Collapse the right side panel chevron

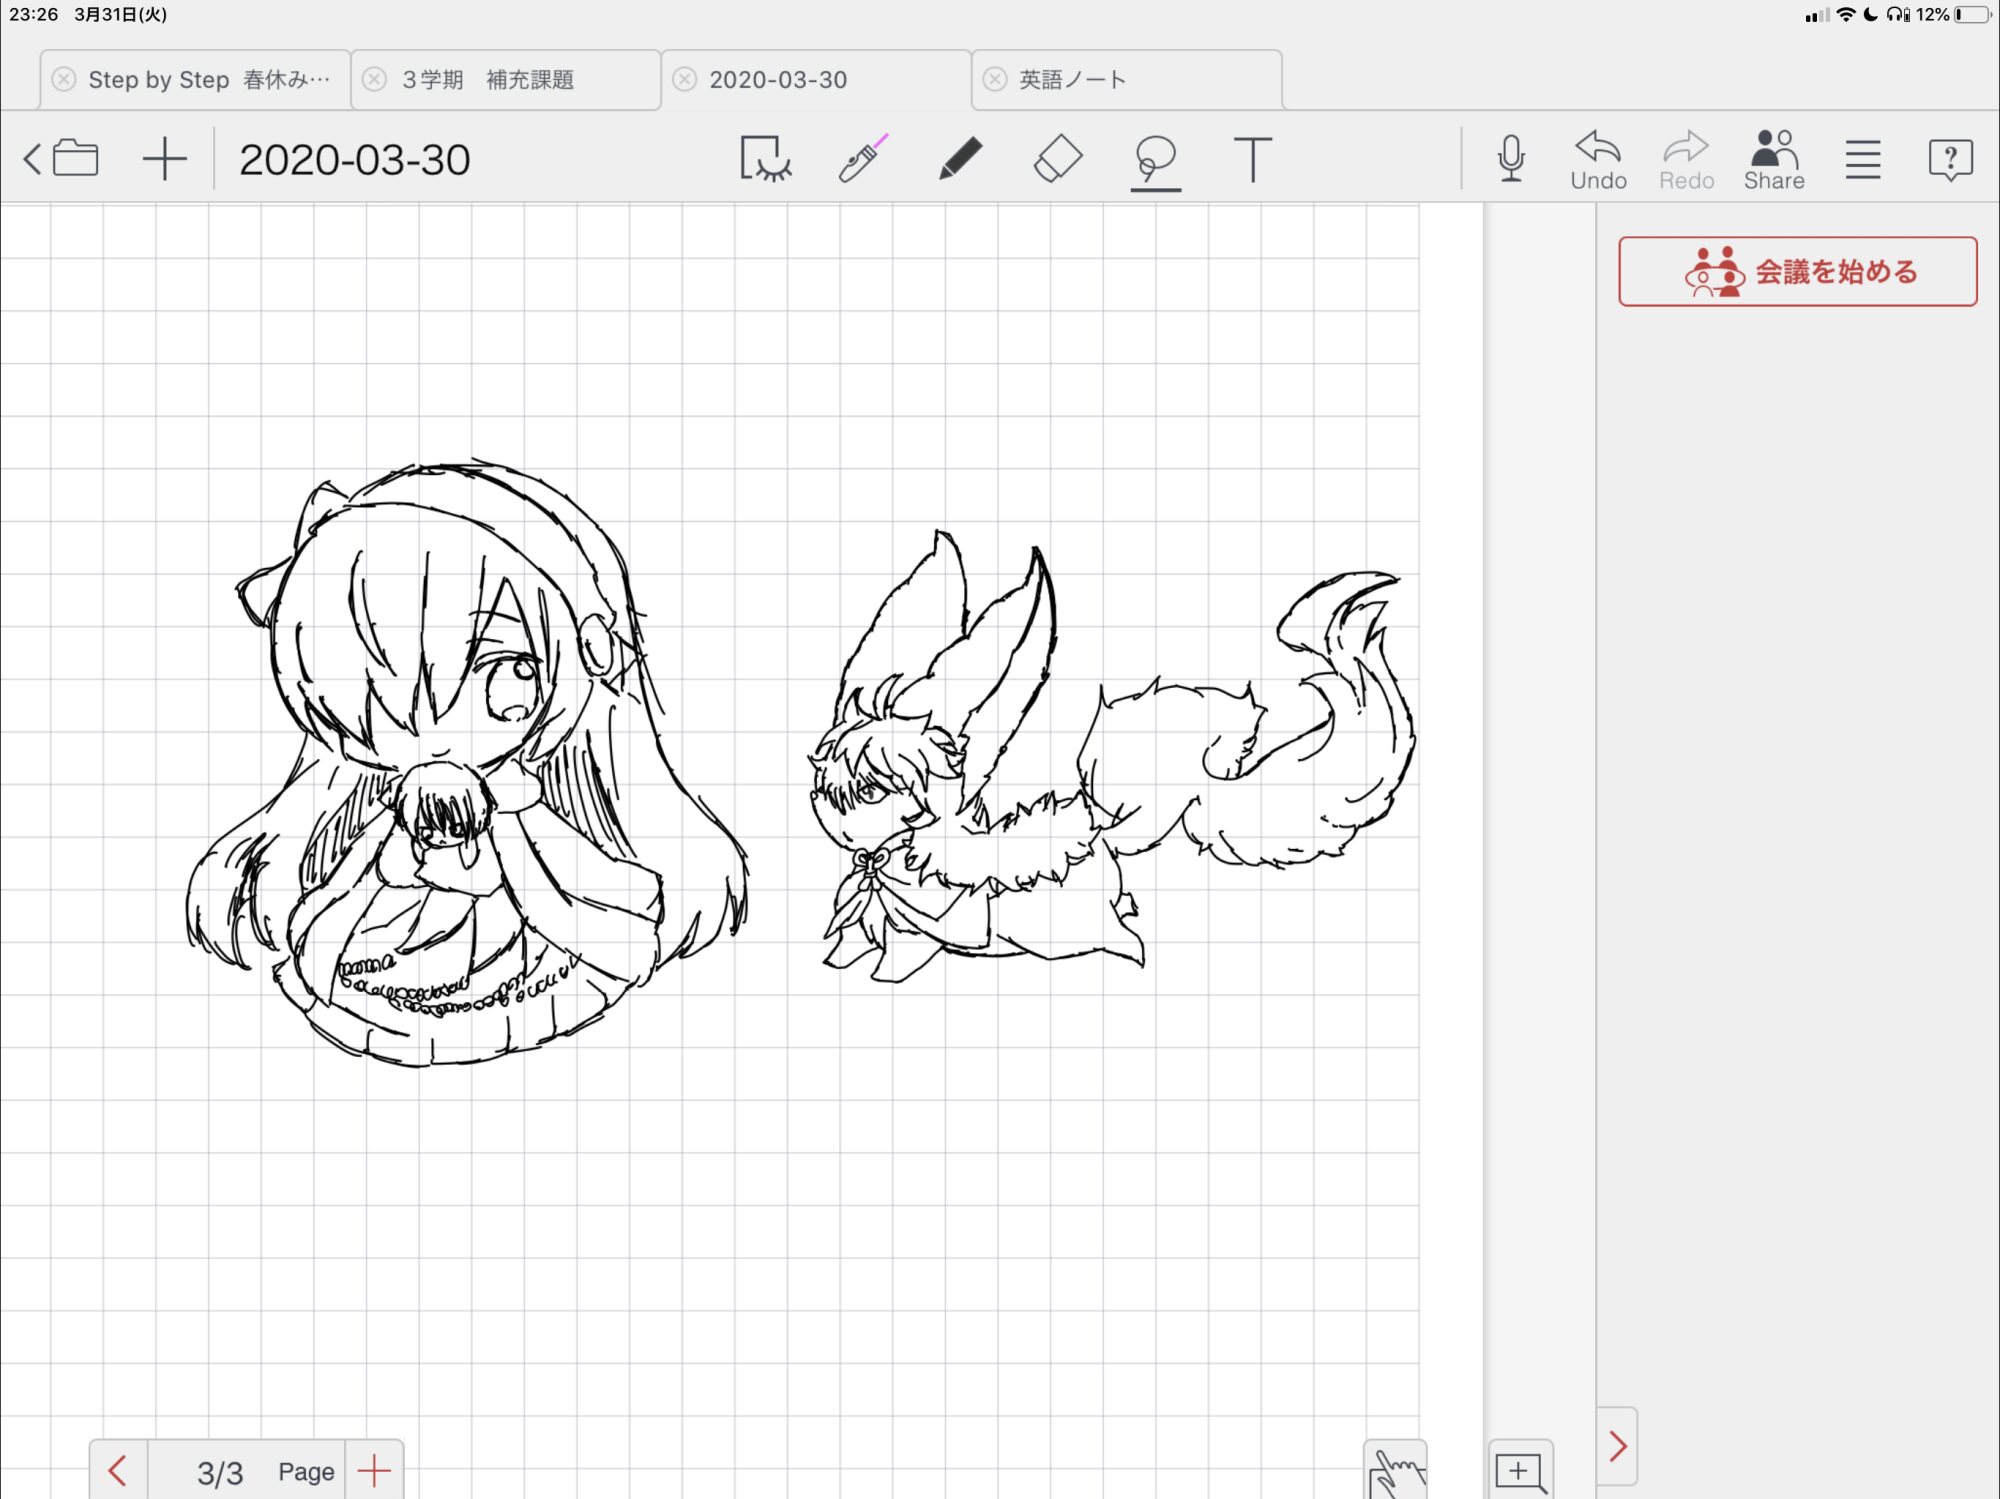coord(1617,1446)
